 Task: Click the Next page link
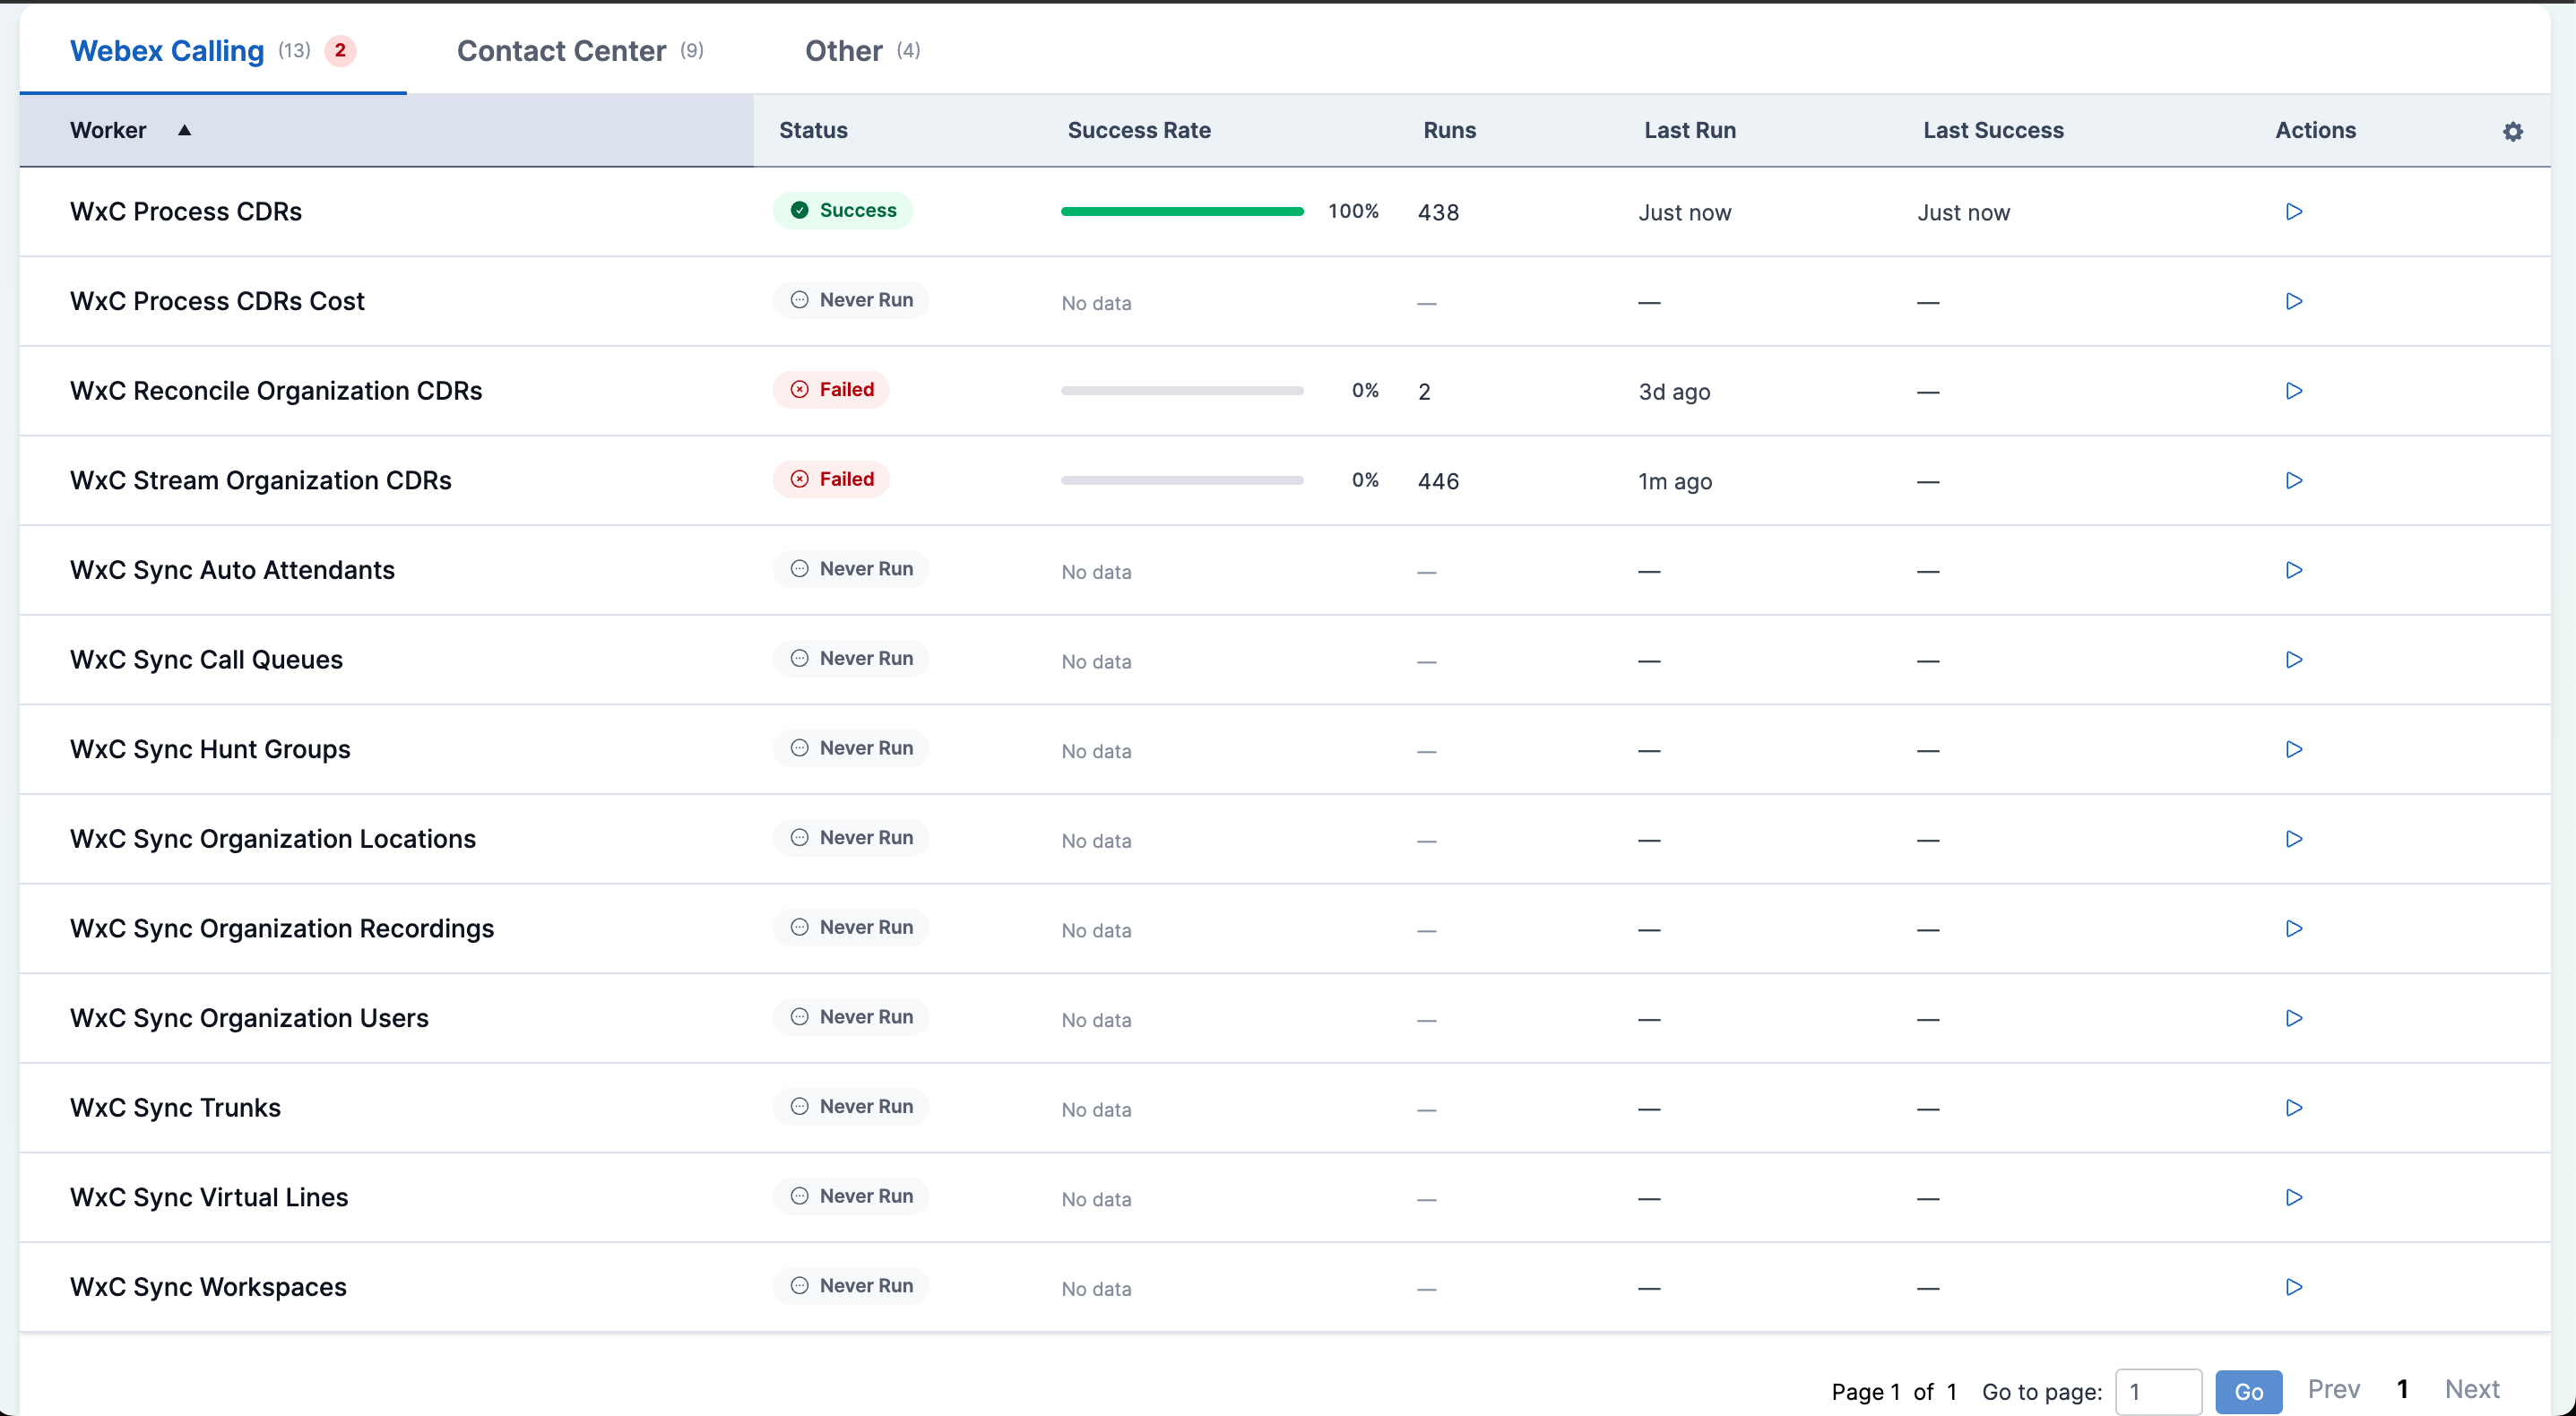[x=2472, y=1389]
